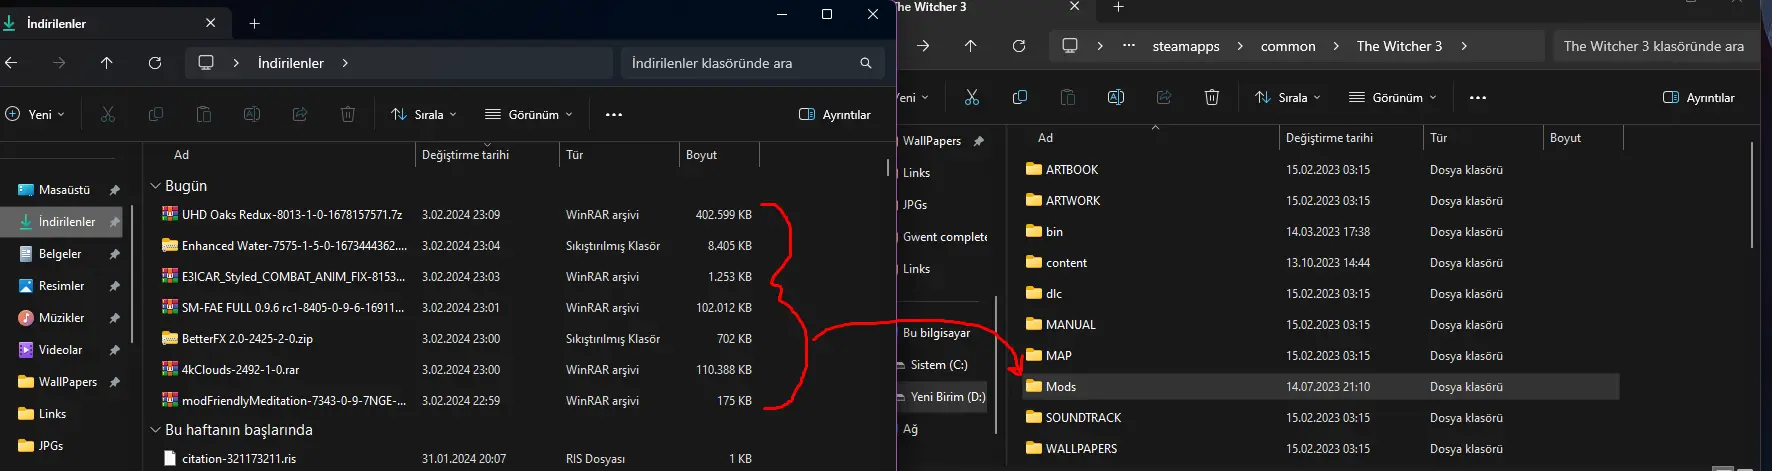Go up one level from The Witcher 3 folder
Viewport: 1772px width, 471px height.
(971, 46)
